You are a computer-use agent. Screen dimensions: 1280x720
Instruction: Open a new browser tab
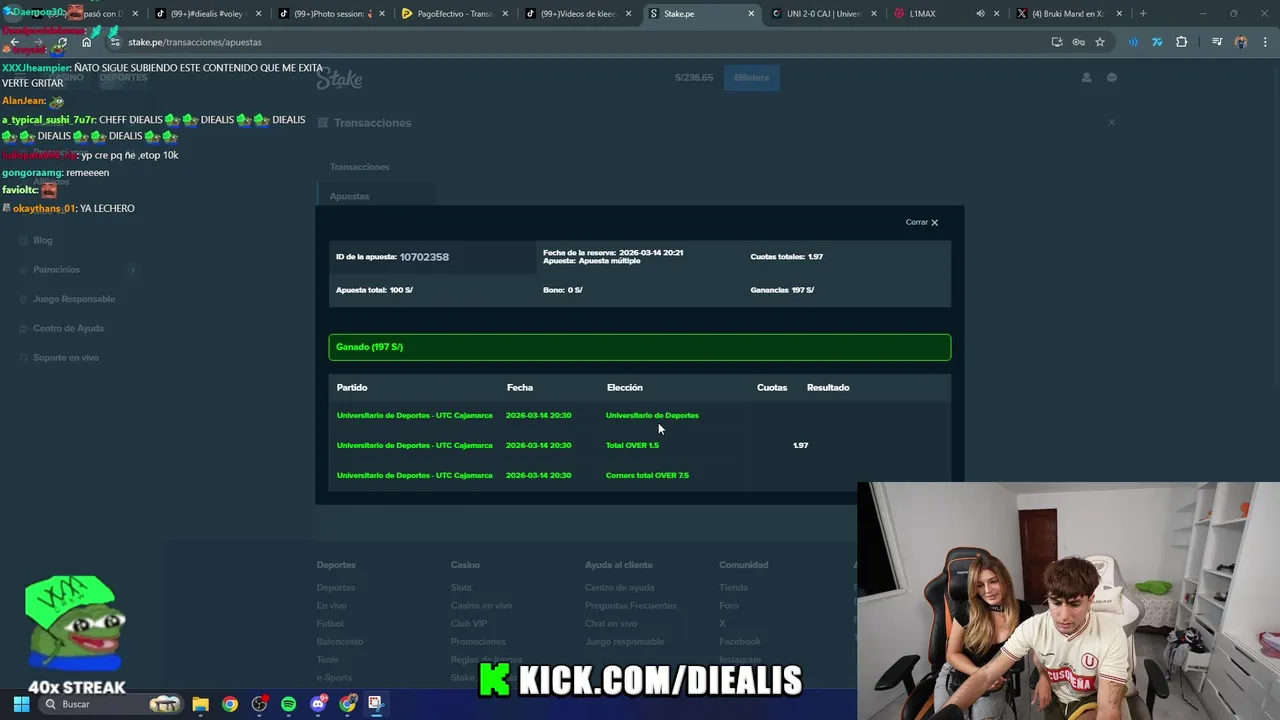pos(1143,14)
